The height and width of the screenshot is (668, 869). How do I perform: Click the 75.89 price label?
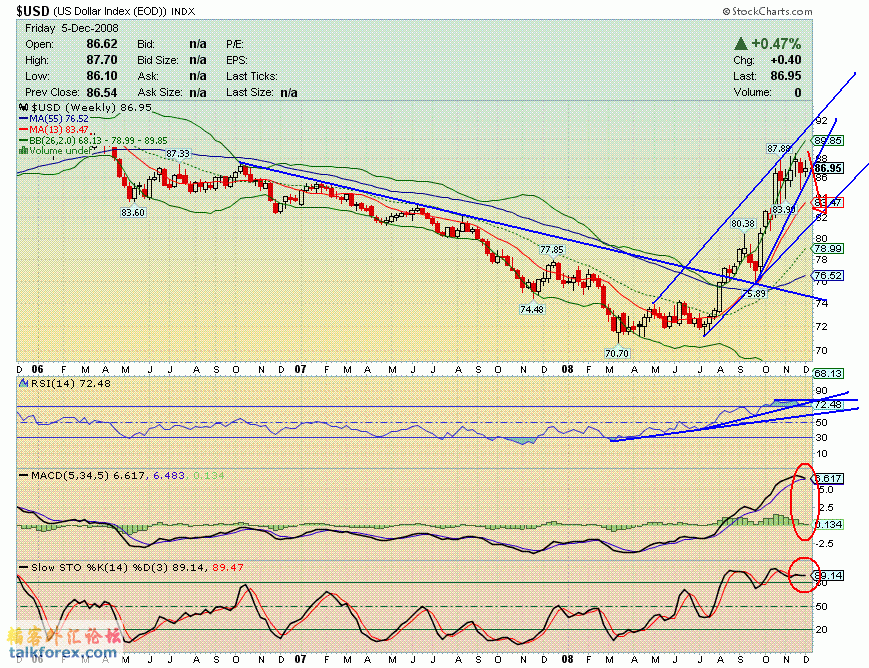click(x=754, y=293)
